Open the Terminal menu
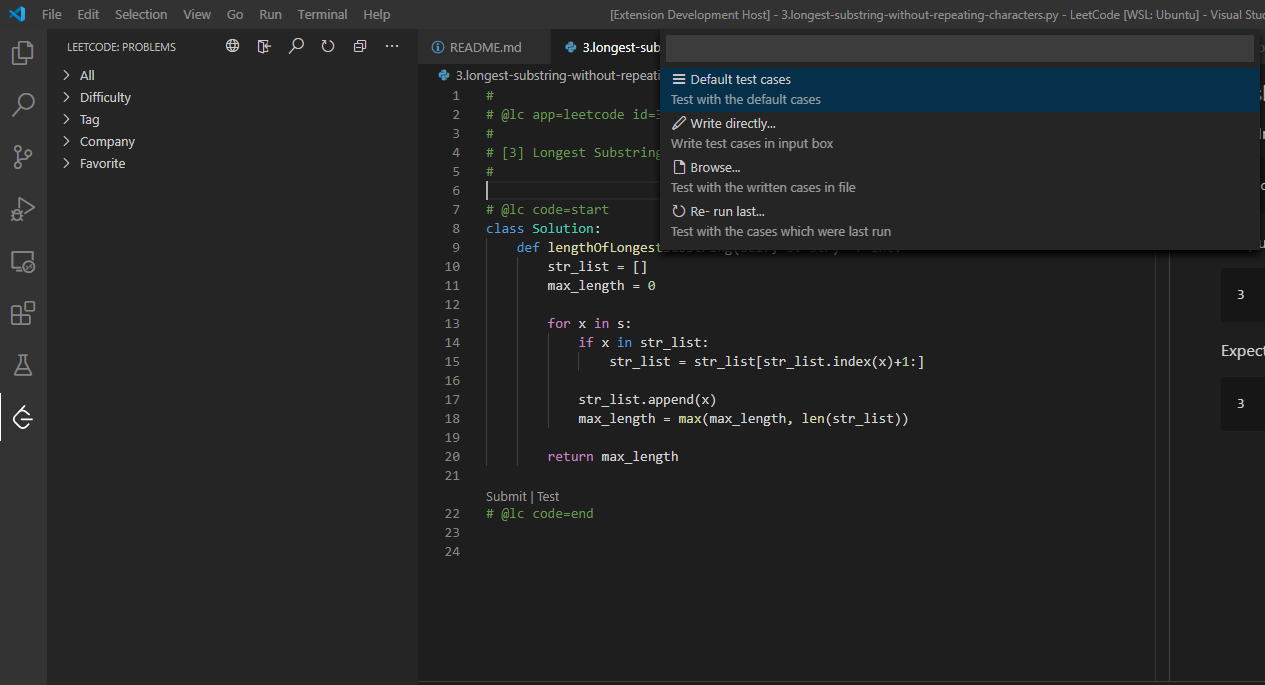 pos(323,14)
